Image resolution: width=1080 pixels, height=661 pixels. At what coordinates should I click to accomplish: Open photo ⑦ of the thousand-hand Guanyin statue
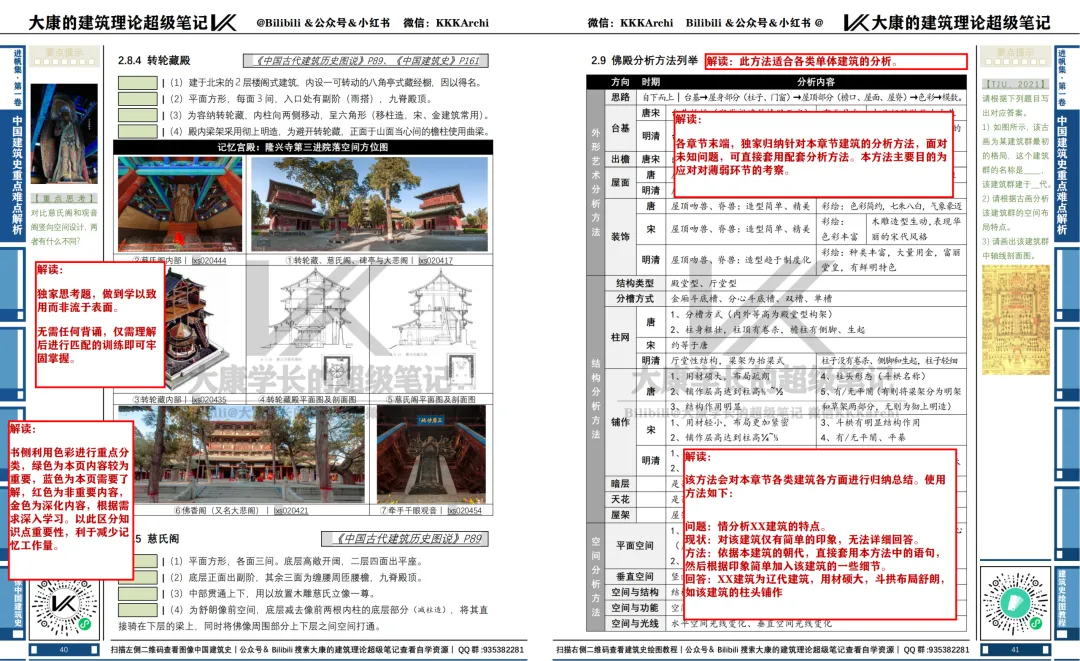(x=431, y=454)
